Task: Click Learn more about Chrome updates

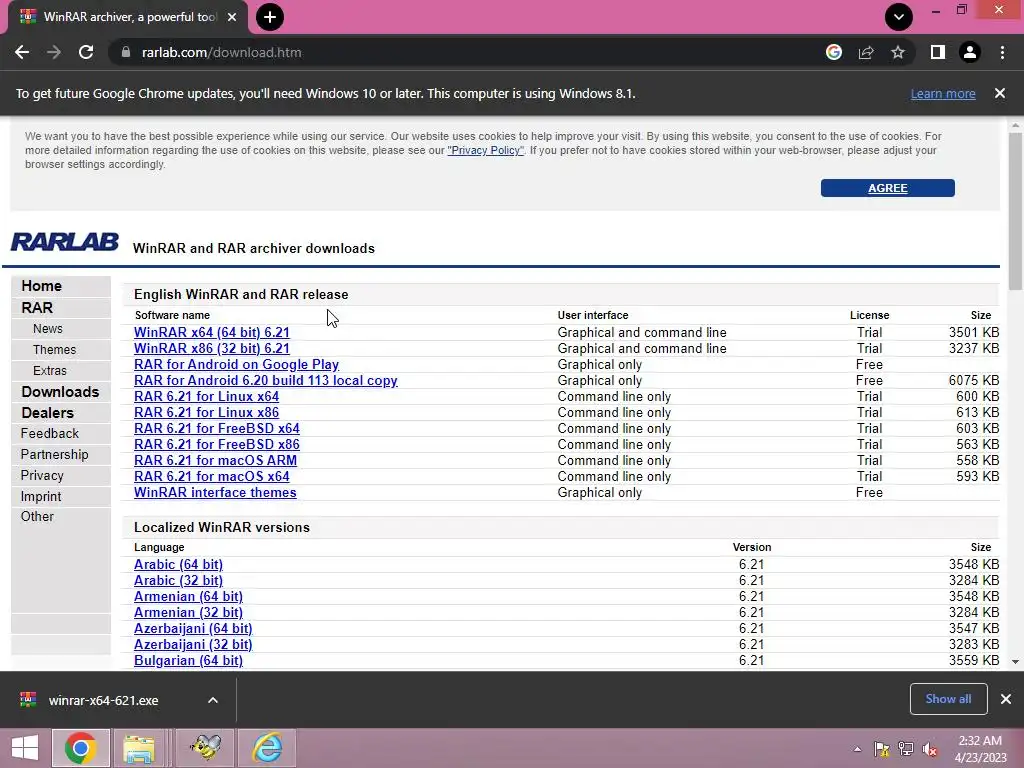Action: click(943, 93)
